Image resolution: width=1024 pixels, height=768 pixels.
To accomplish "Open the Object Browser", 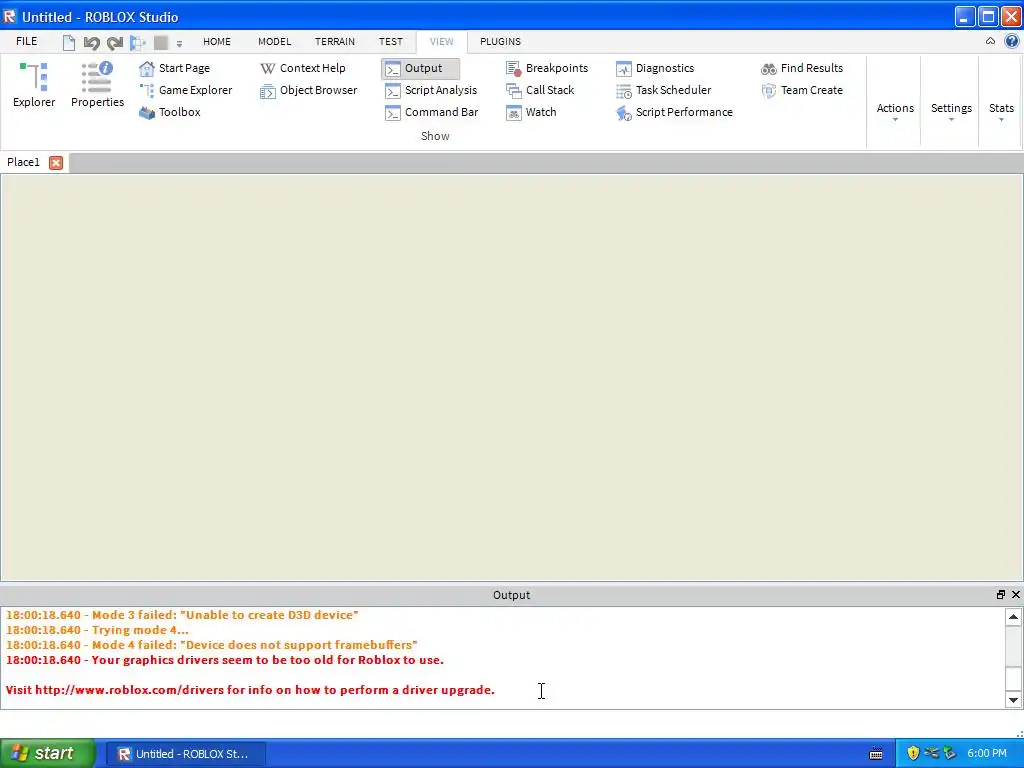I will 308,90.
